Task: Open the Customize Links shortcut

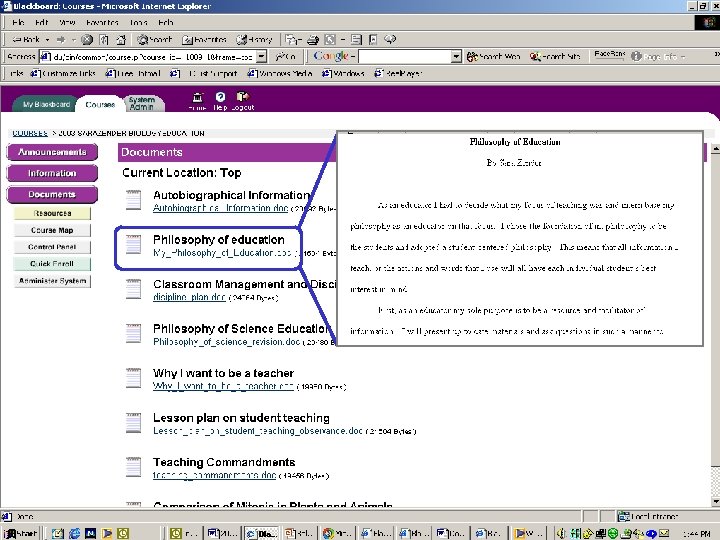Action: (63, 73)
